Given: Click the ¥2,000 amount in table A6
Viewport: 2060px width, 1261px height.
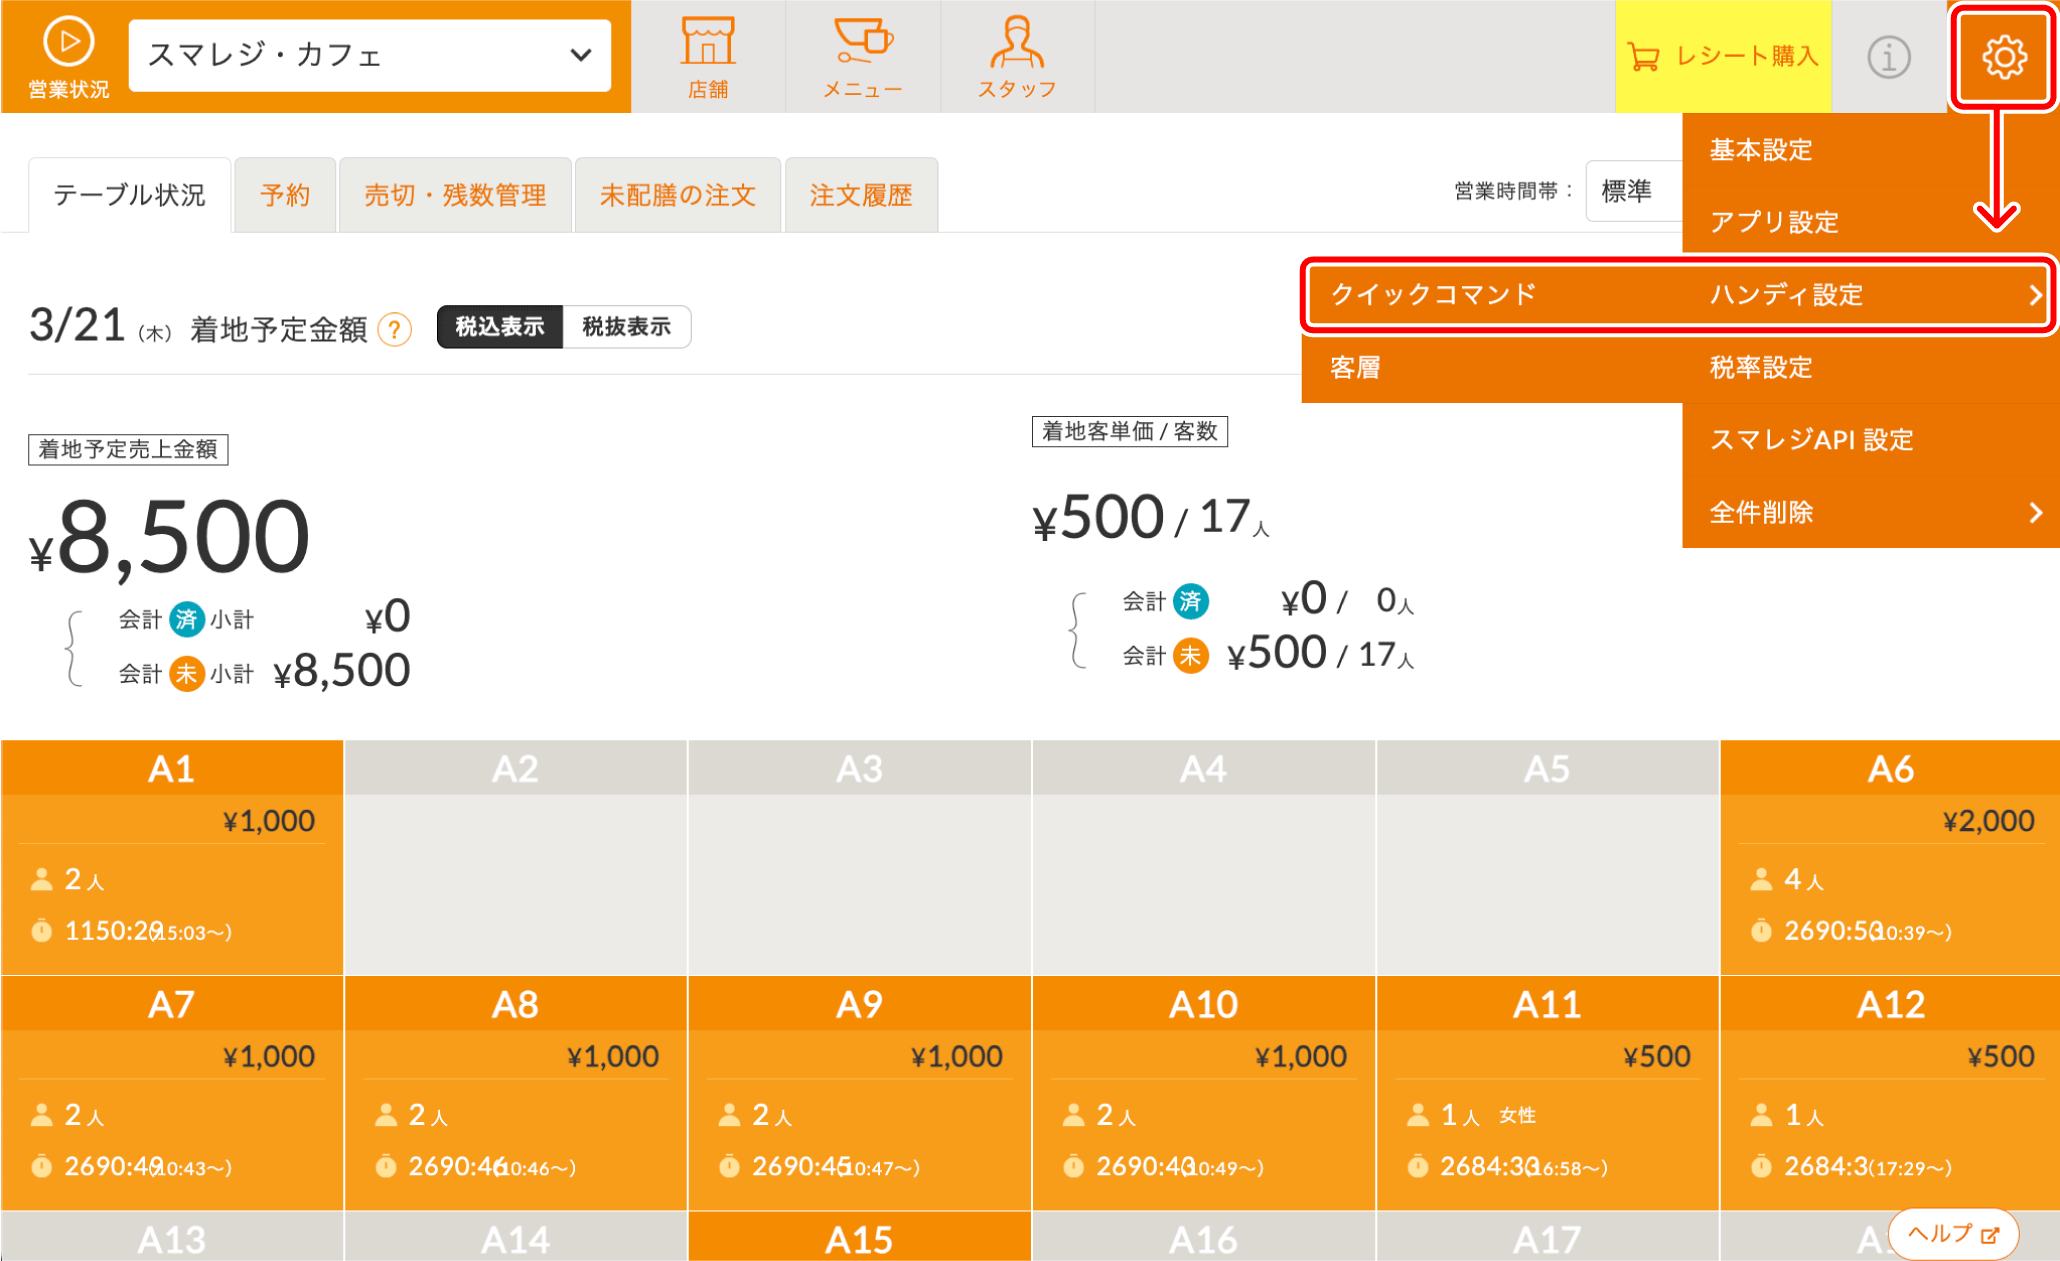Looking at the screenshot, I should (x=1988, y=821).
